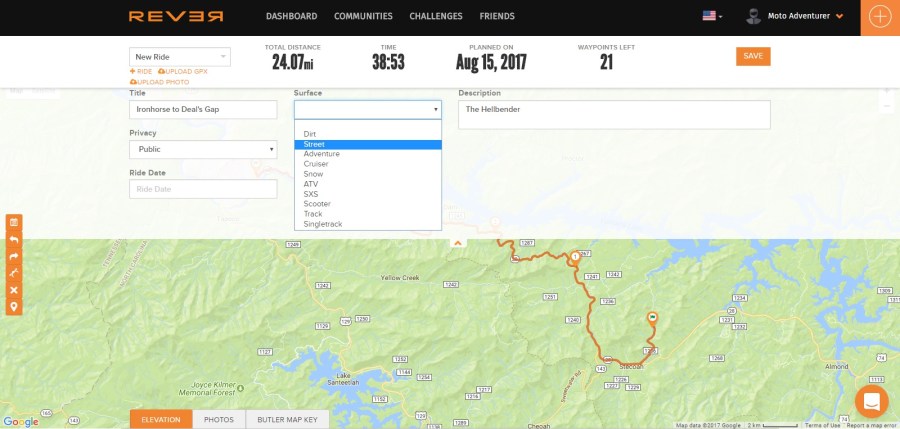Click the route snapping tool icon
Image resolution: width=900 pixels, height=429 pixels.
click(14, 273)
